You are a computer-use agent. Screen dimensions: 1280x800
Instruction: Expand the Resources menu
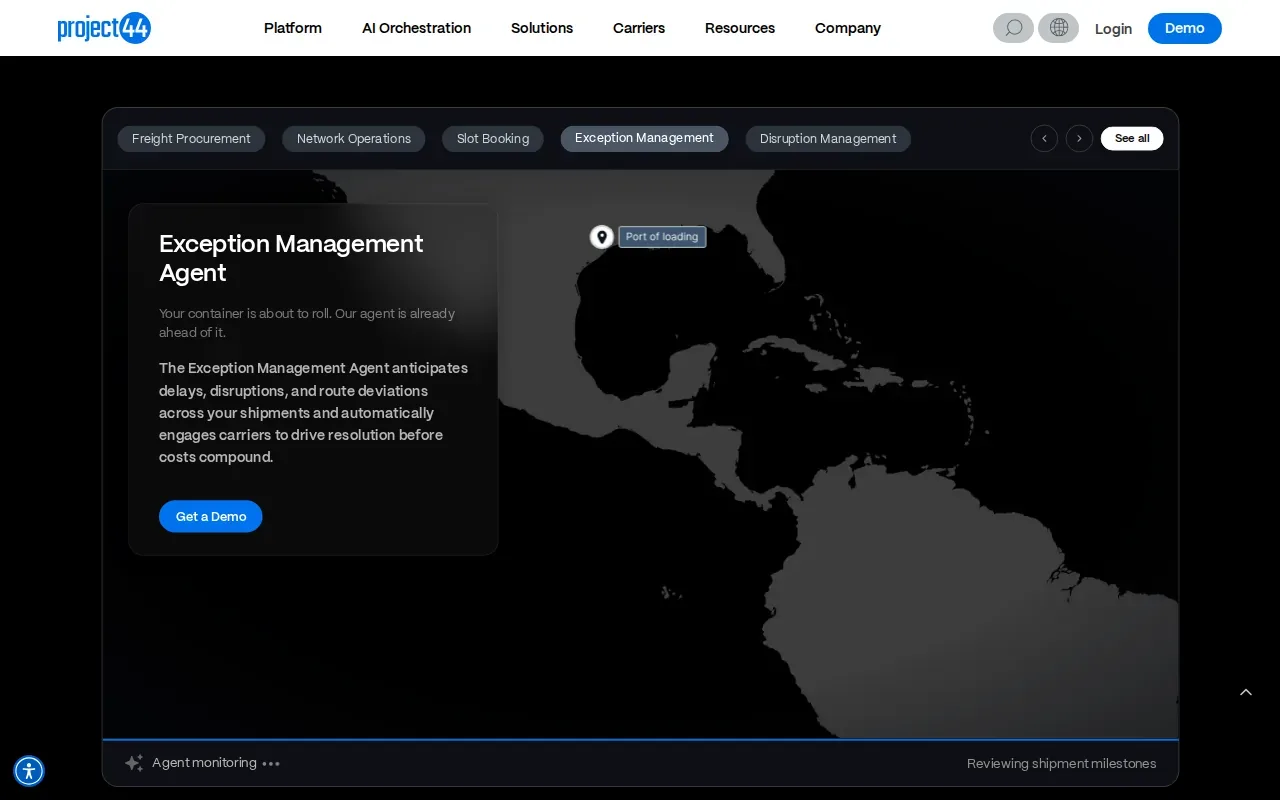click(x=740, y=28)
